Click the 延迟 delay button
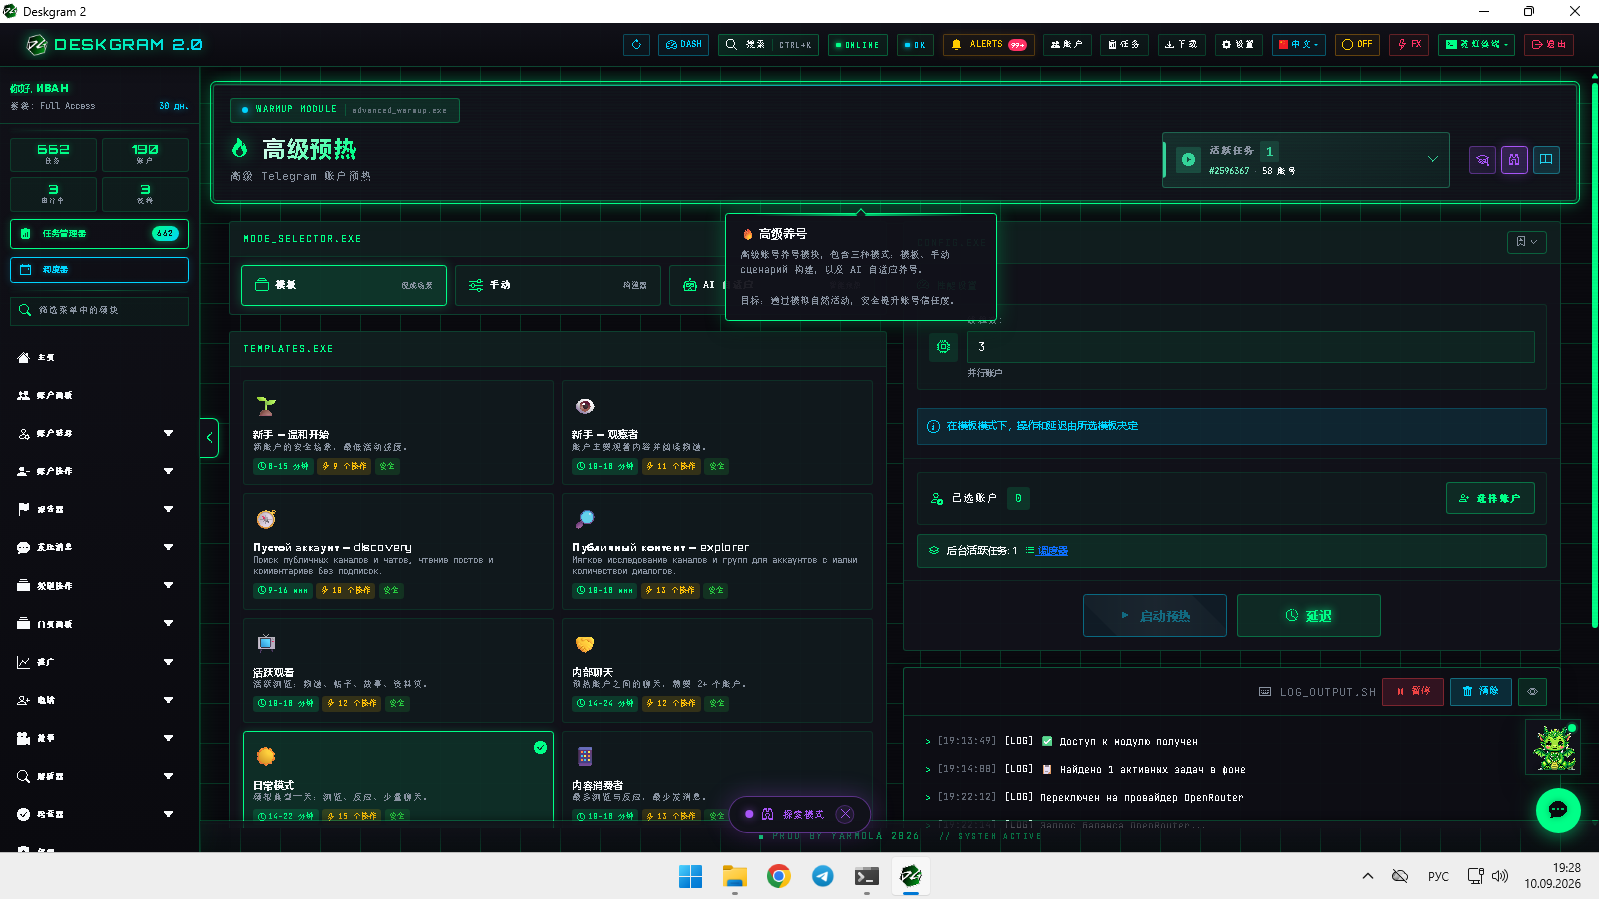 click(x=1308, y=616)
